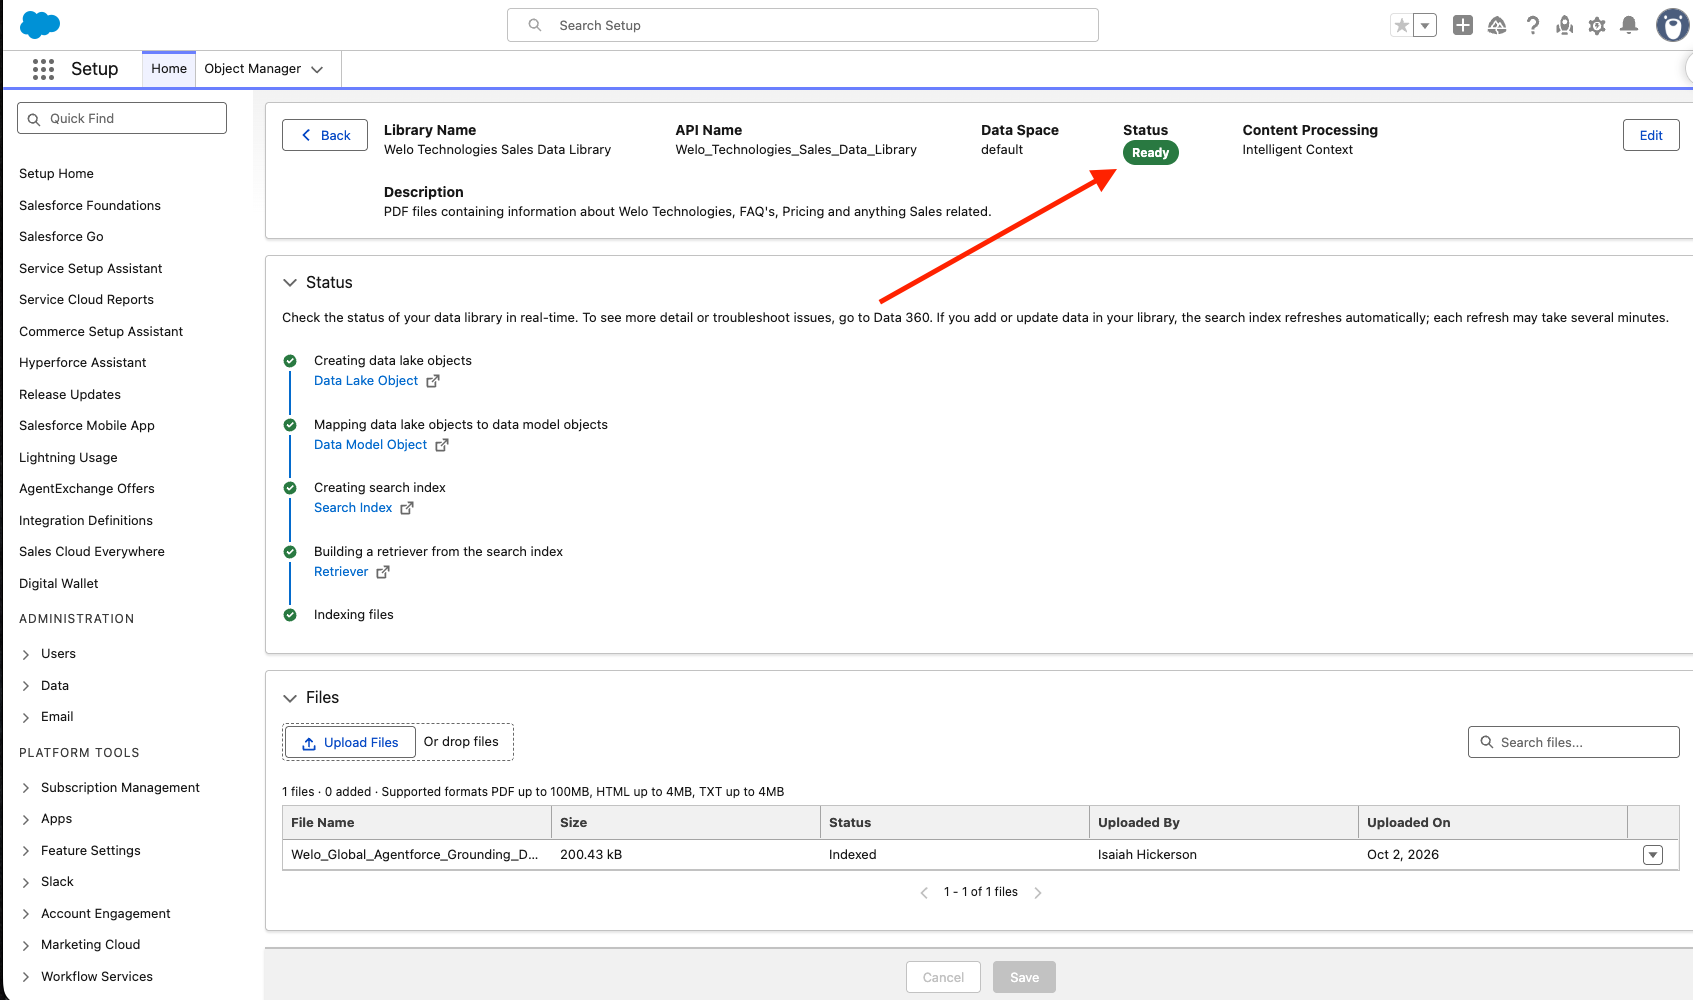Open Salesforce Go in sidebar

click(x=61, y=237)
